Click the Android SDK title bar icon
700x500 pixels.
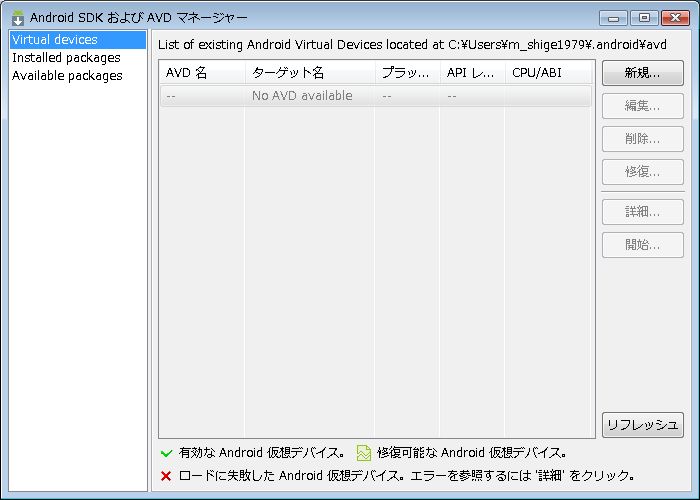click(18, 18)
